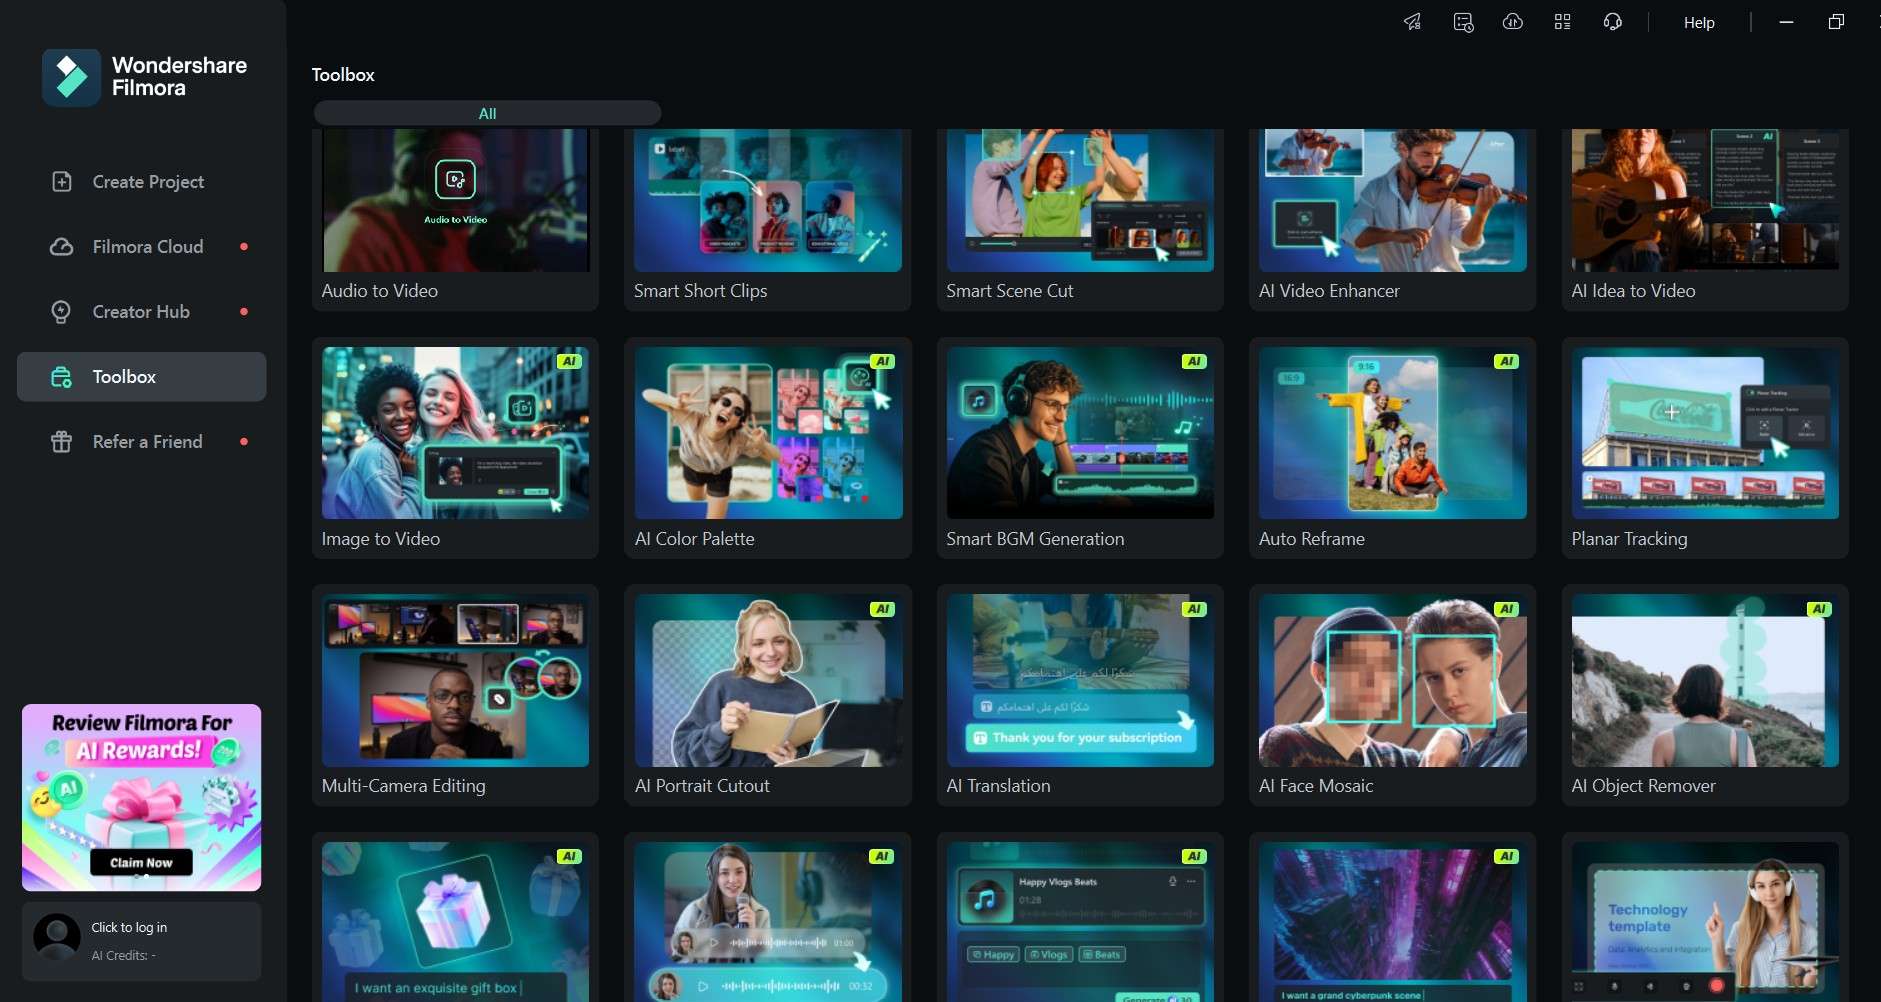Open the Auto Reframe tool

click(x=1392, y=448)
